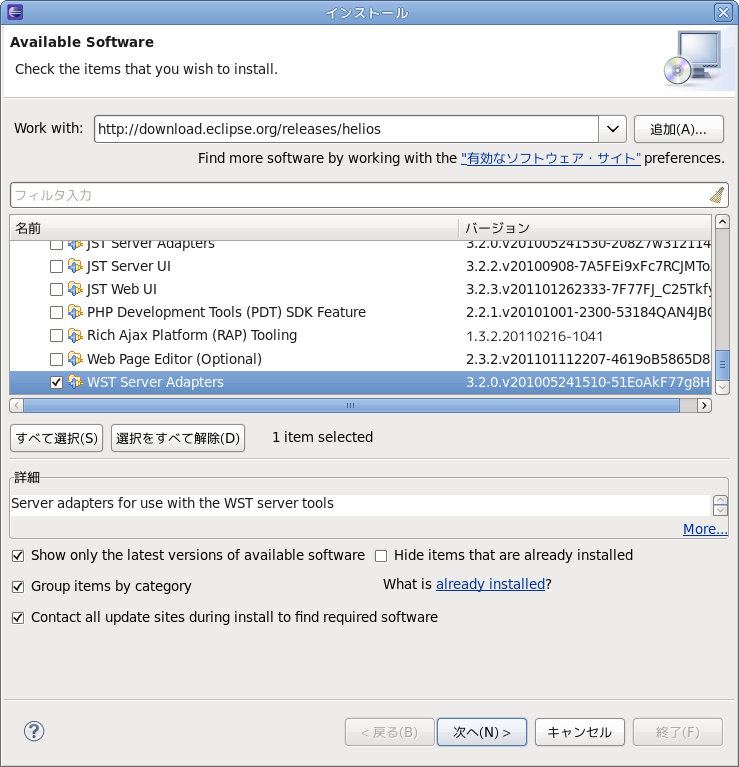Click the Rich Ajax Platform feature icon
This screenshot has height=767, width=739.
tap(75, 335)
